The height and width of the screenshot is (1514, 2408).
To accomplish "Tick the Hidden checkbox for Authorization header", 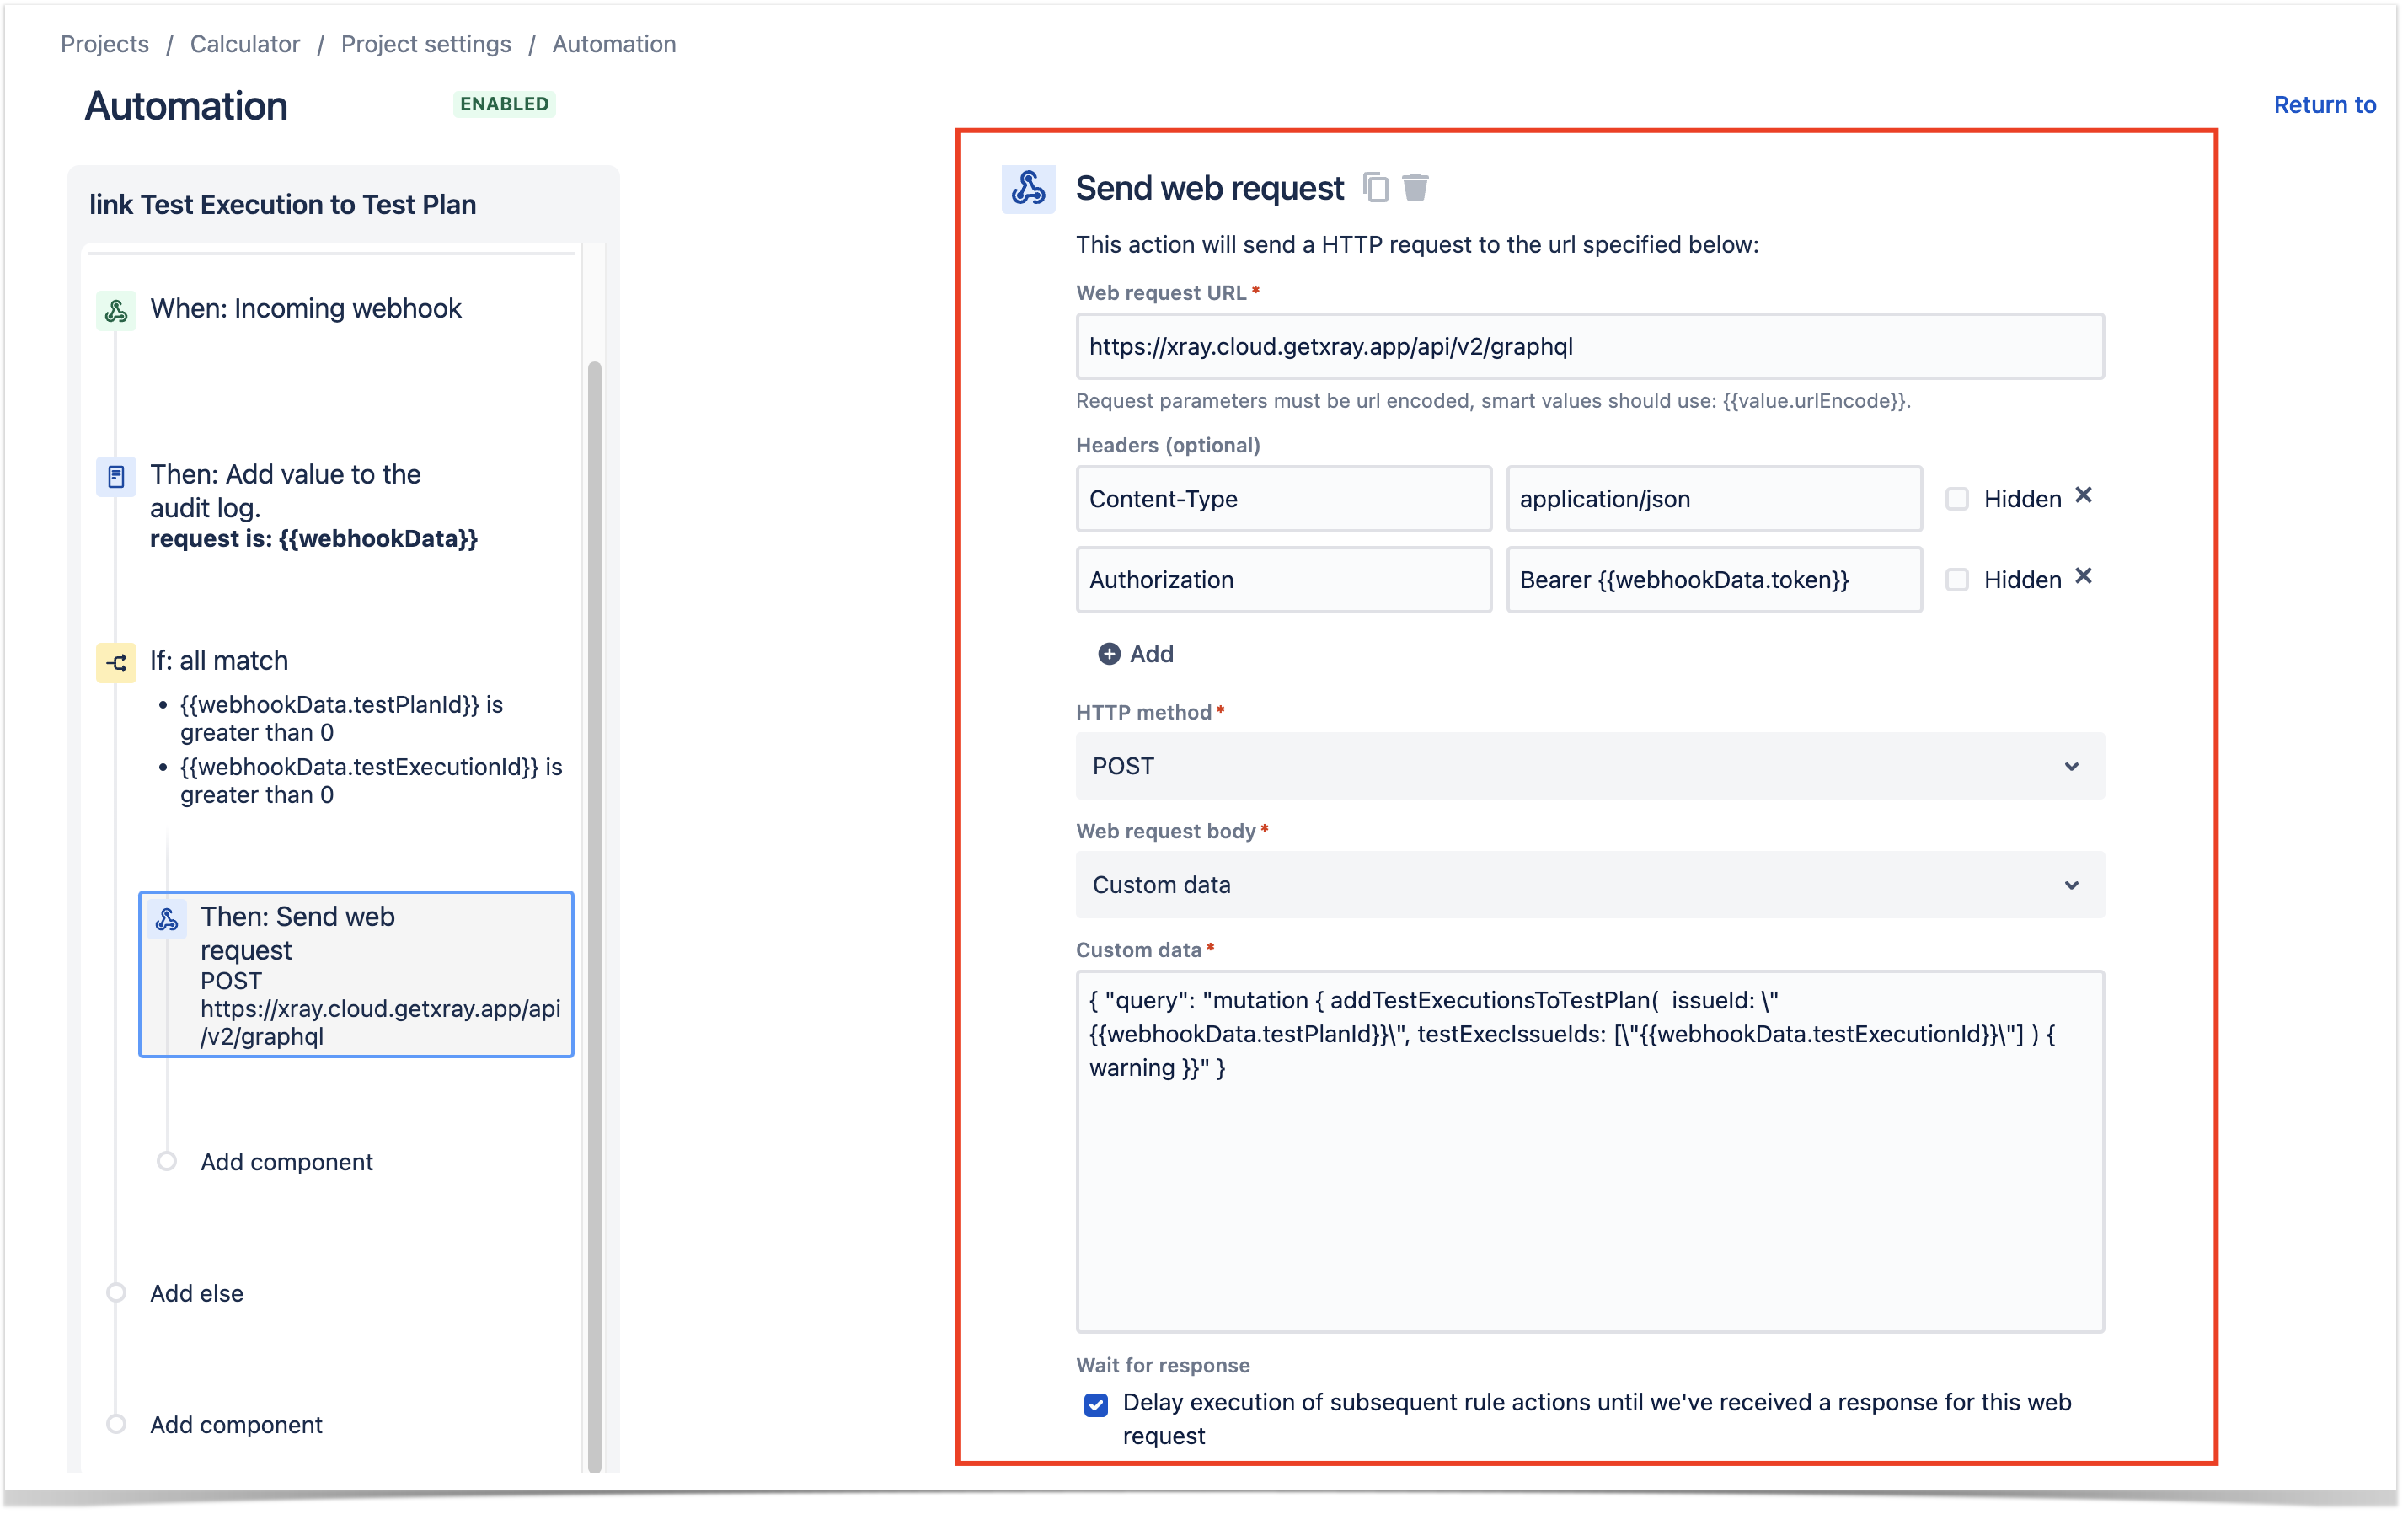I will click(1957, 580).
